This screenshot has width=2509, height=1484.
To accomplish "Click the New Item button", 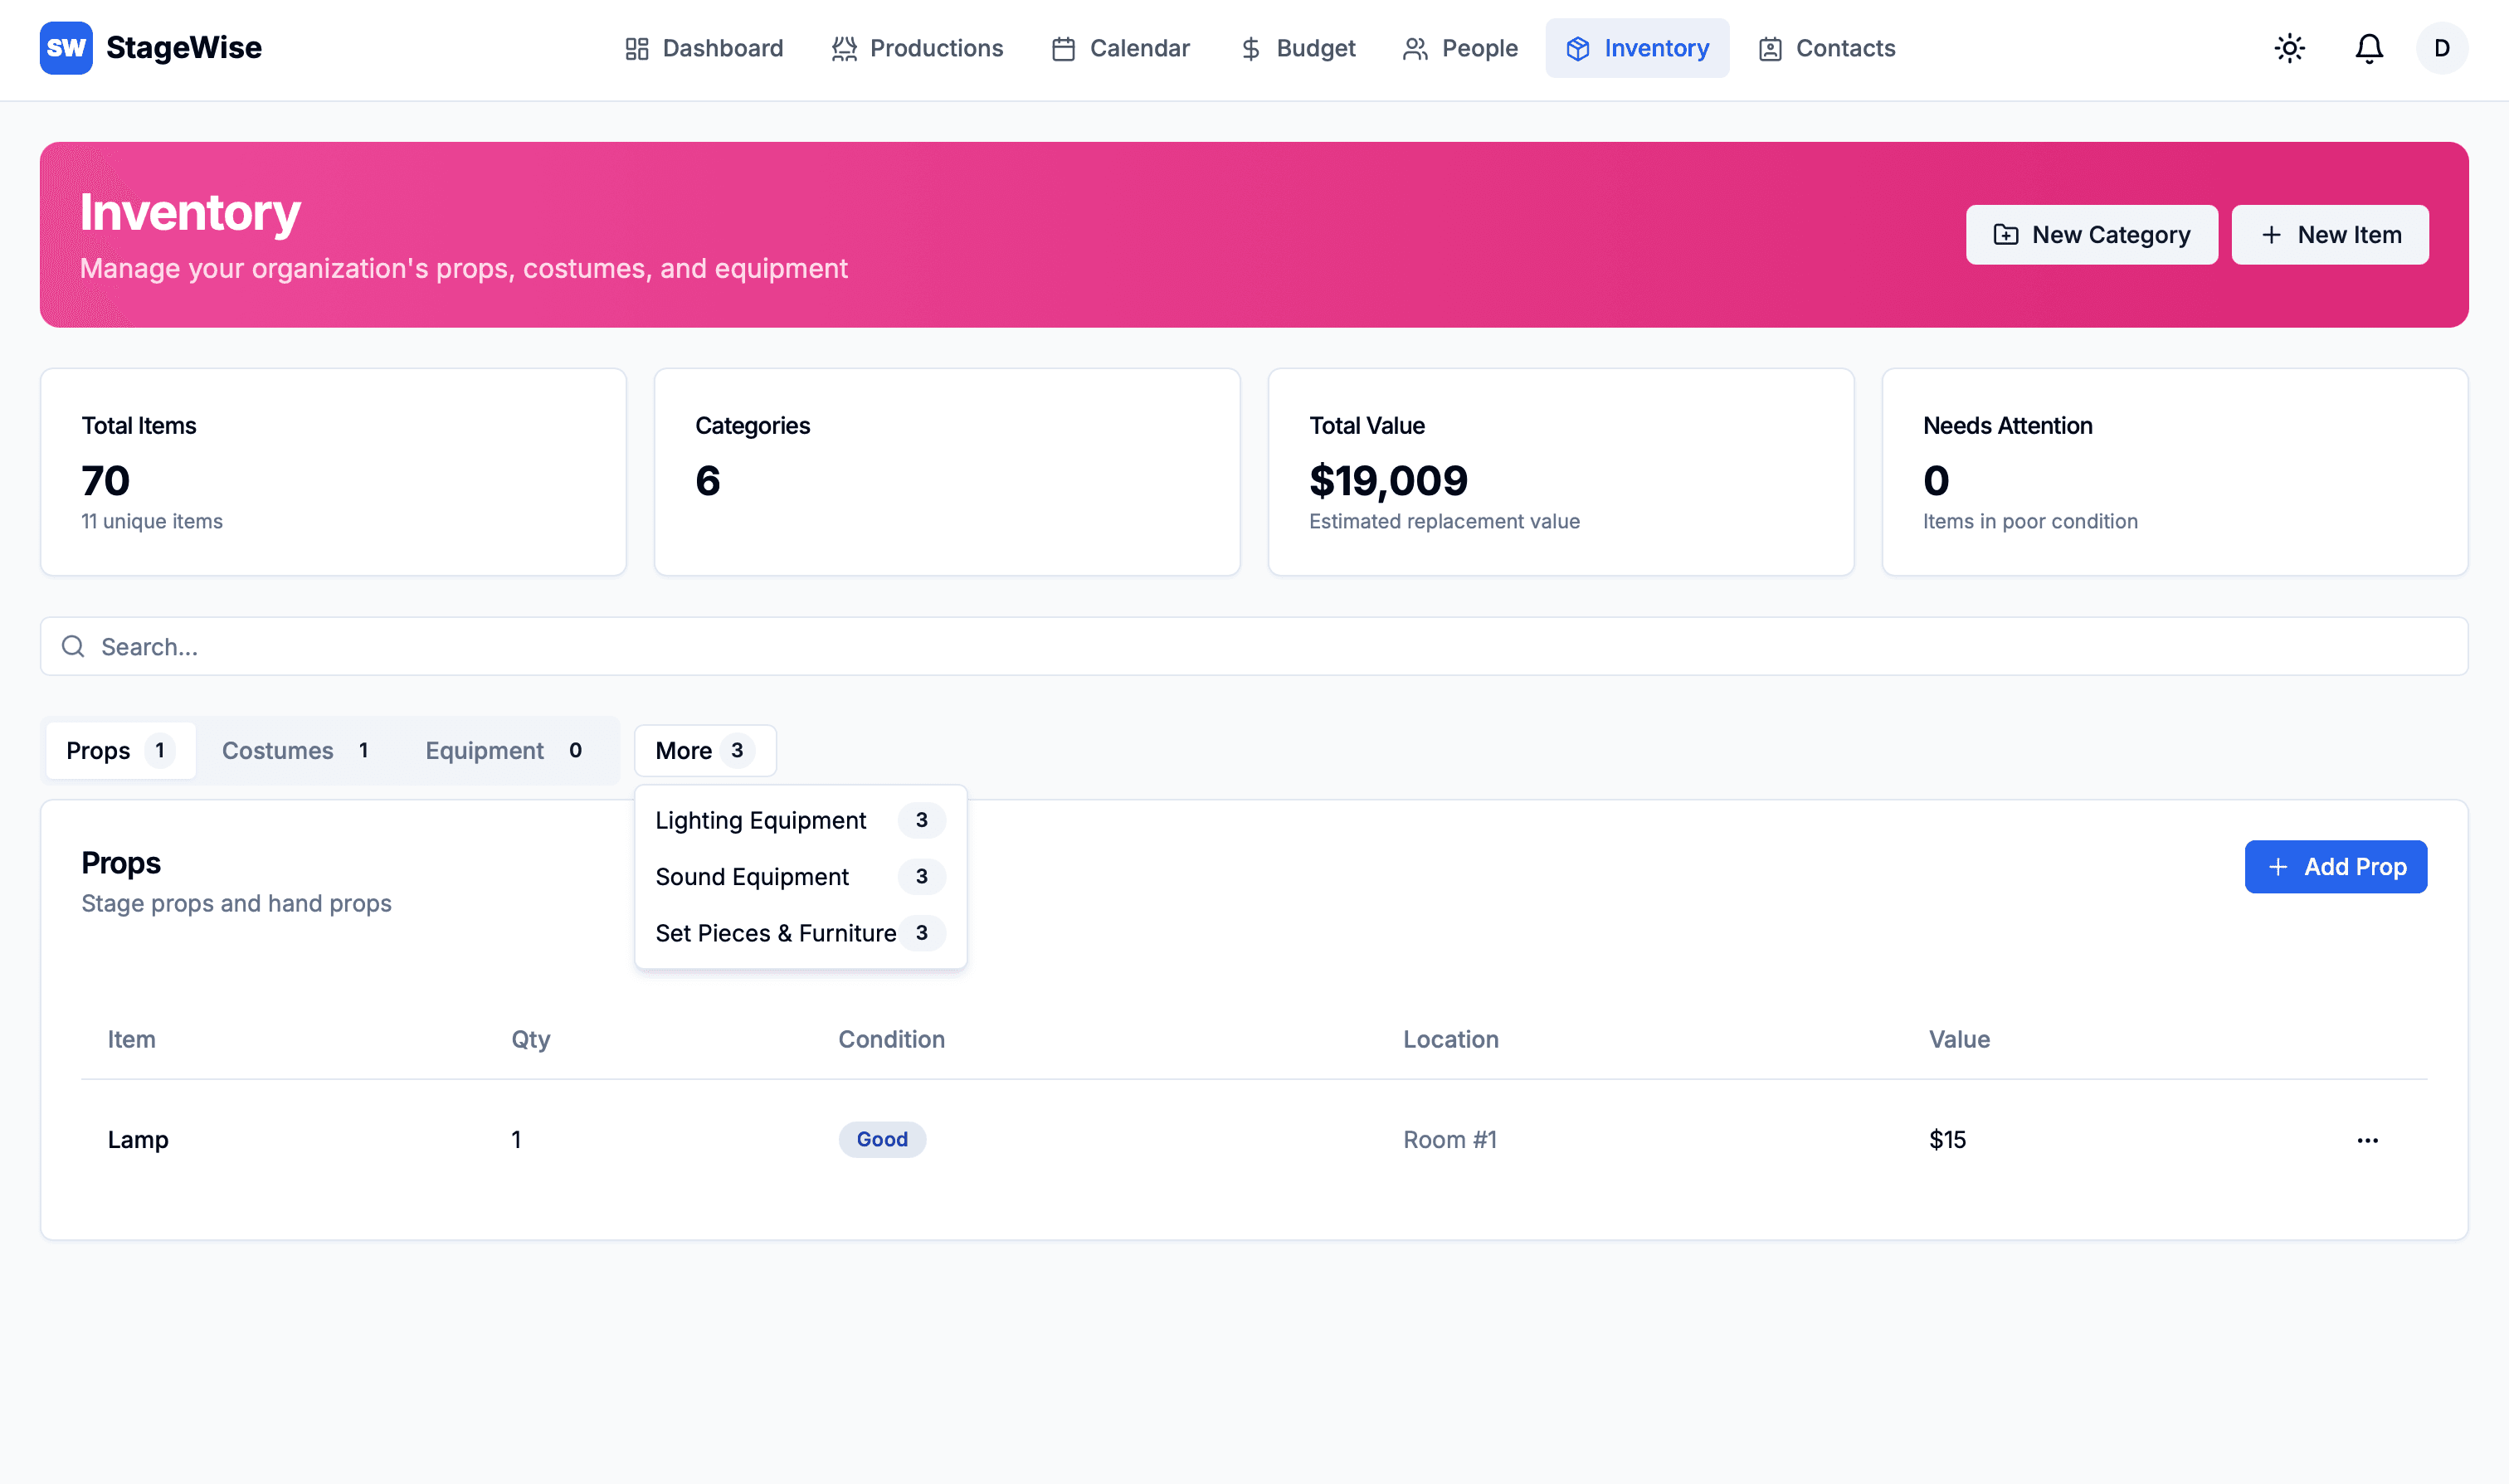I will (x=2329, y=235).
